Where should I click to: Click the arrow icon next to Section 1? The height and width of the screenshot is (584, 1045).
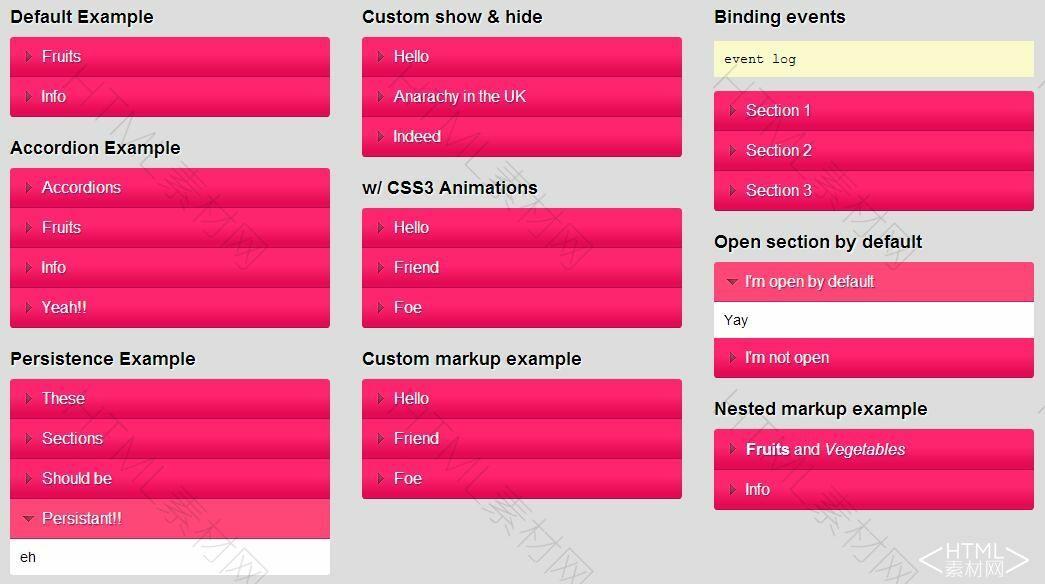(733, 111)
